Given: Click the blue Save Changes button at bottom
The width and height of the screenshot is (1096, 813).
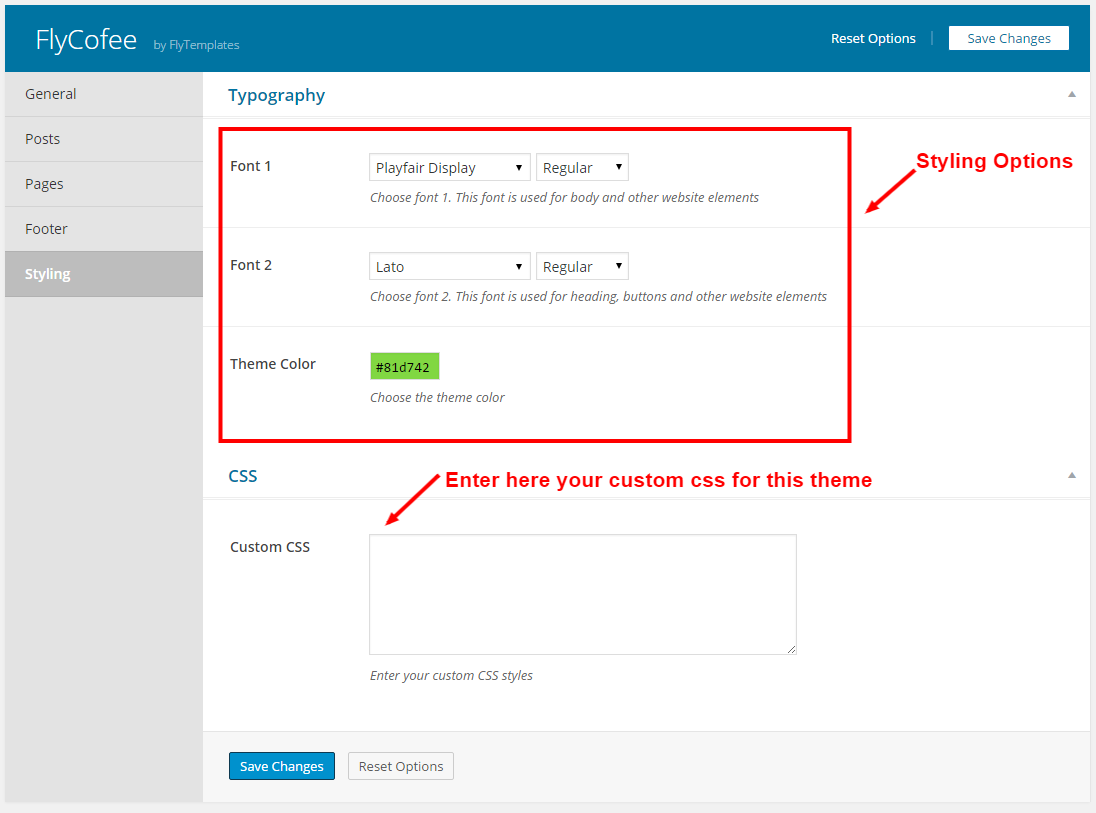Looking at the screenshot, I should [x=282, y=766].
